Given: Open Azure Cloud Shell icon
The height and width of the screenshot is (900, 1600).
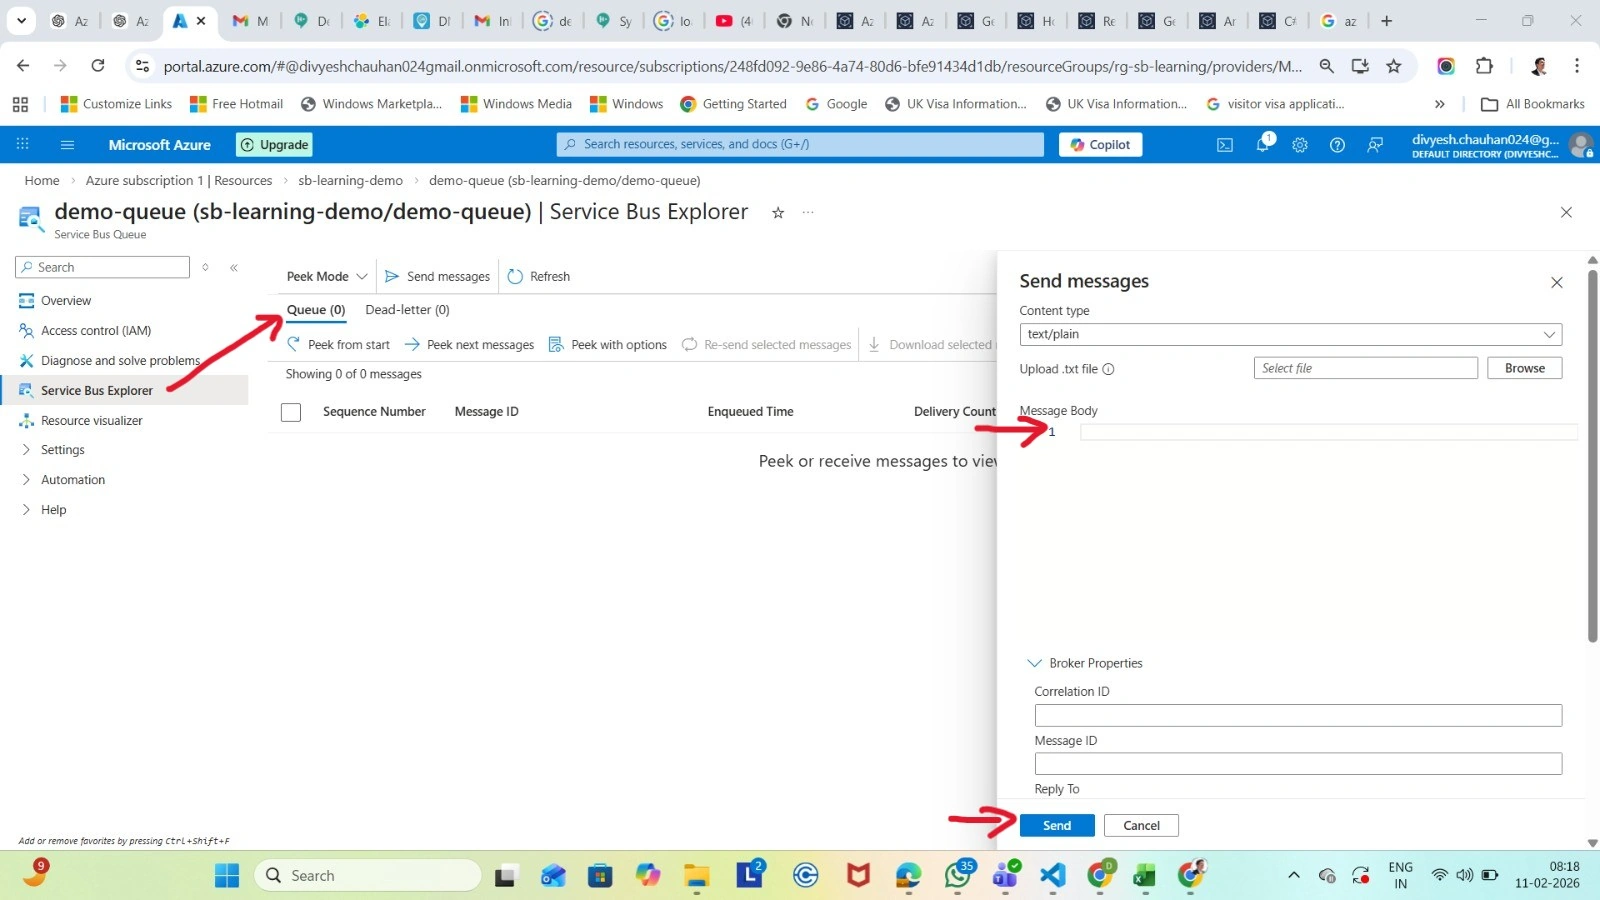Looking at the screenshot, I should (1225, 145).
